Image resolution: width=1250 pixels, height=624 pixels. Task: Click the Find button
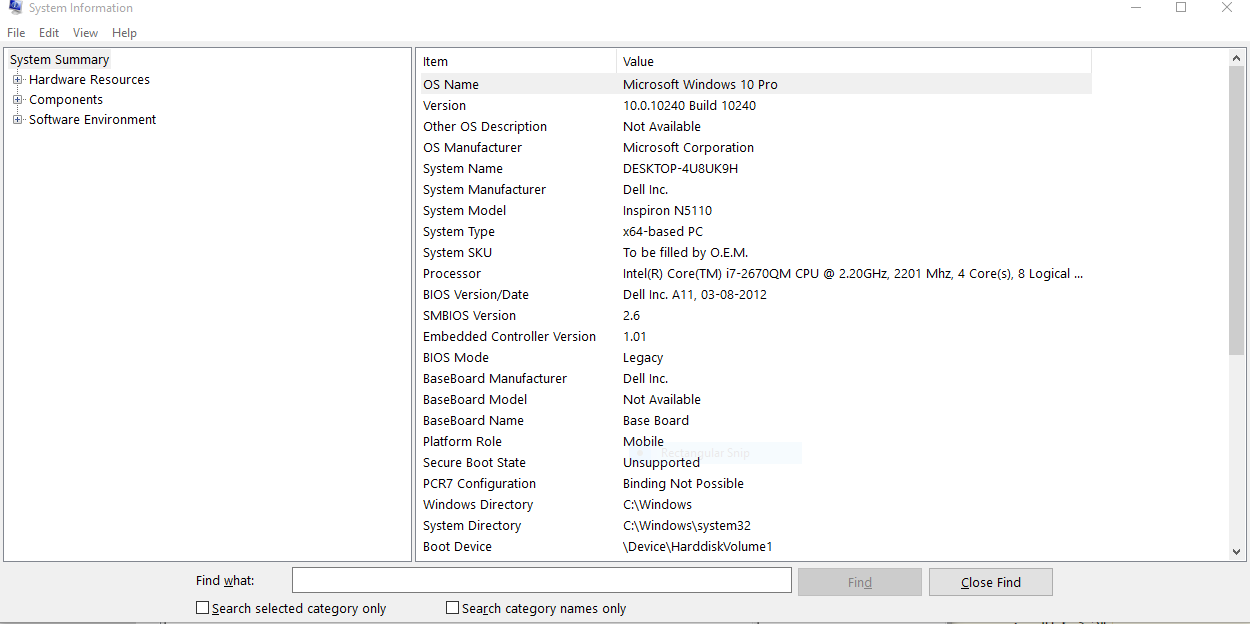coord(860,582)
